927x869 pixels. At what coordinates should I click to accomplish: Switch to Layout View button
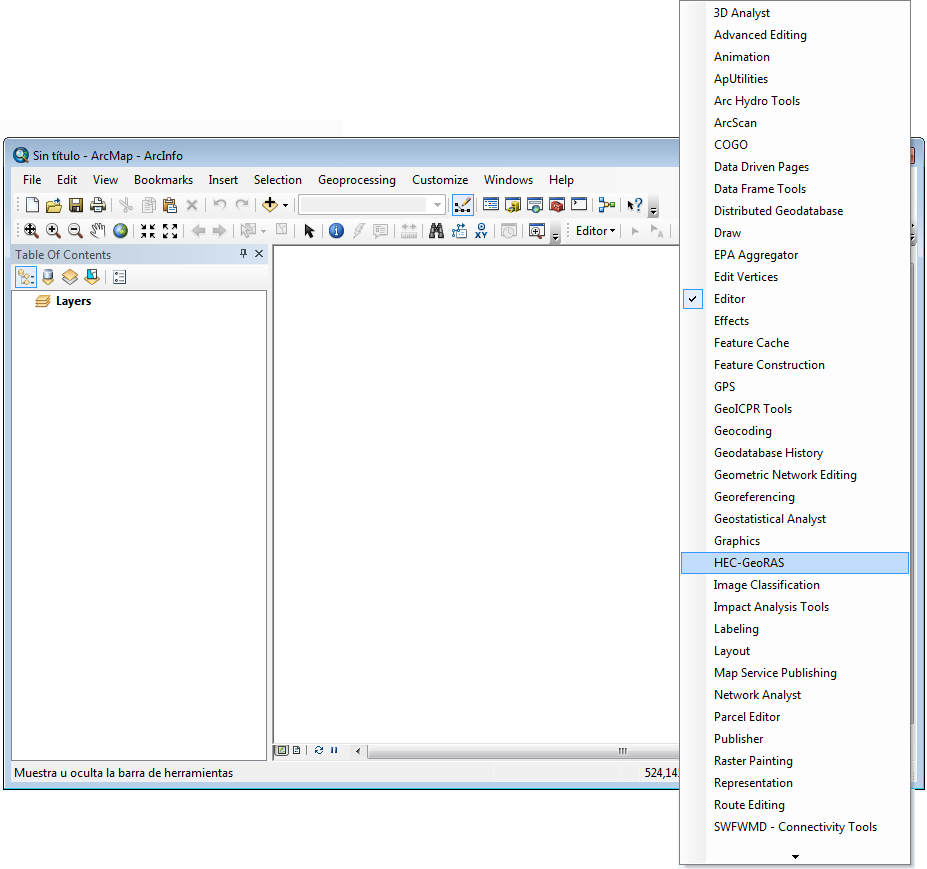pyautogui.click(x=297, y=750)
